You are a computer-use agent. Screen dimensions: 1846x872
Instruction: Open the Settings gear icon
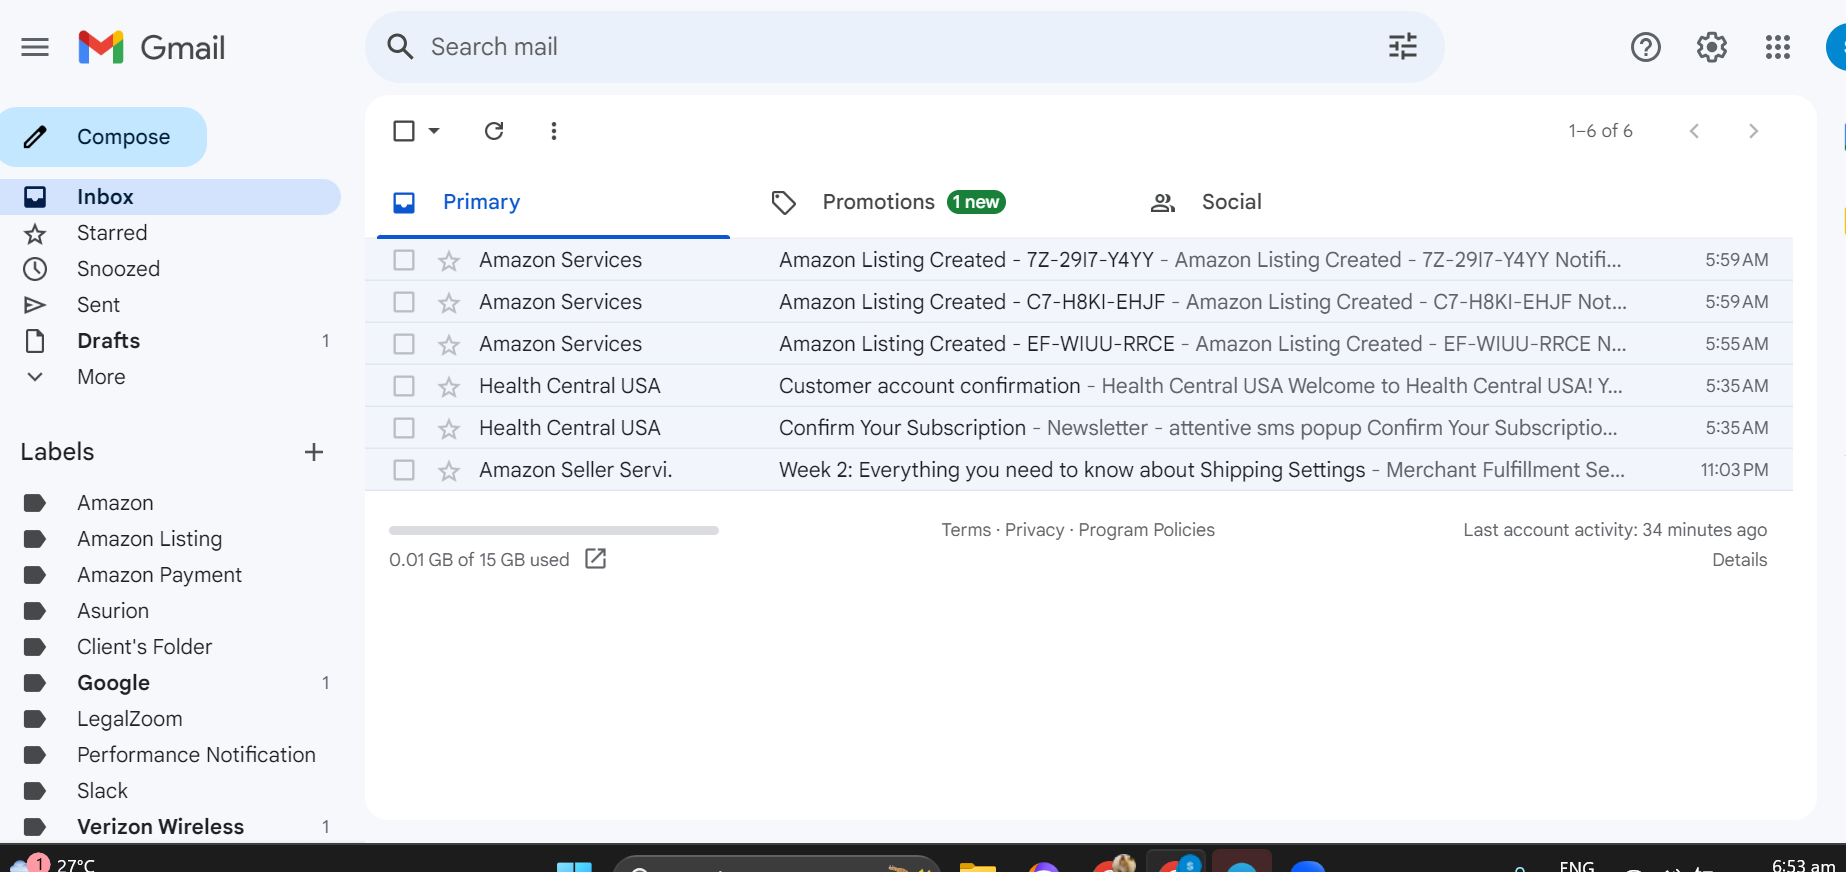click(1712, 47)
